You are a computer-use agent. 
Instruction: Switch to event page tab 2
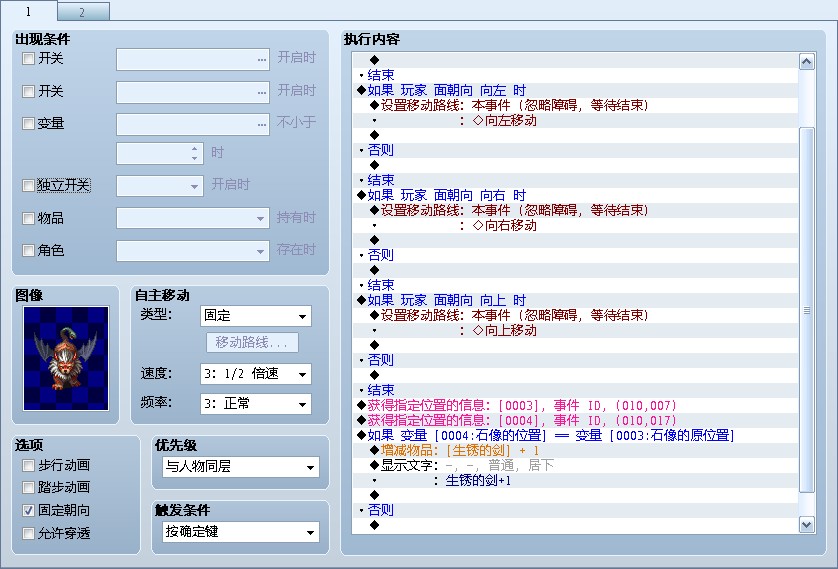[83, 12]
